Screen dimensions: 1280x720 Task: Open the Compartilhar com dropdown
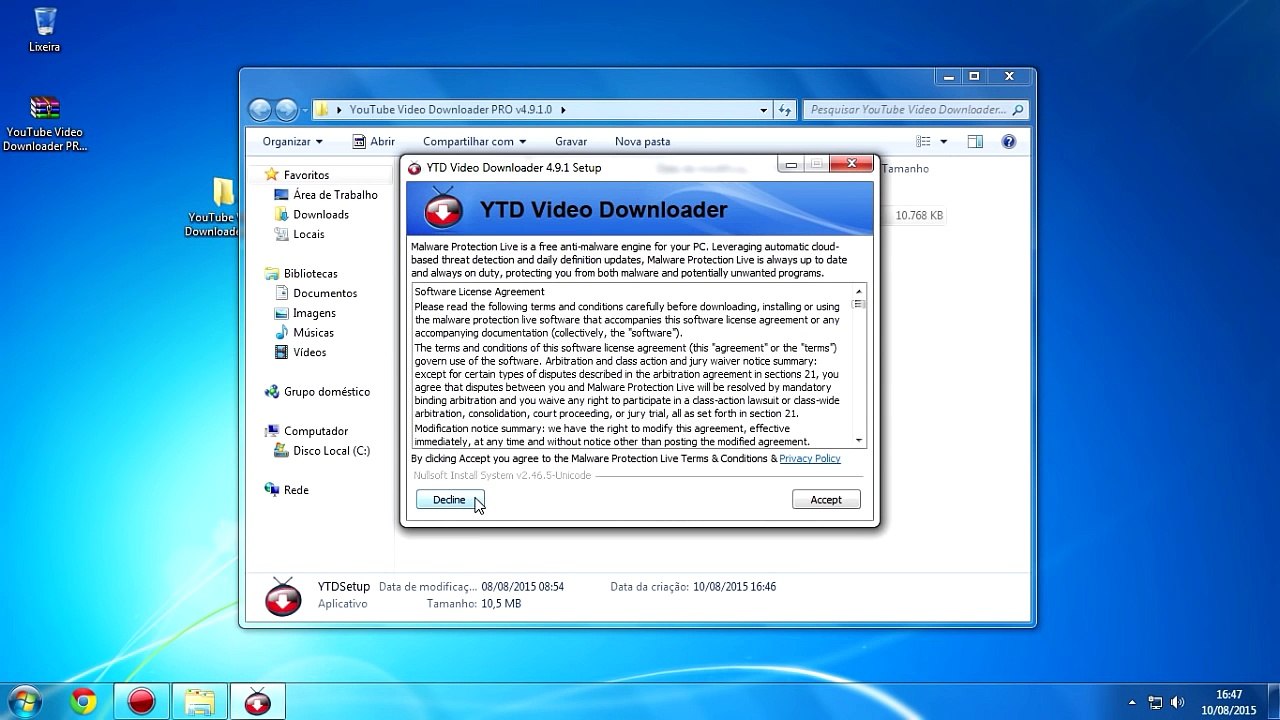(474, 142)
